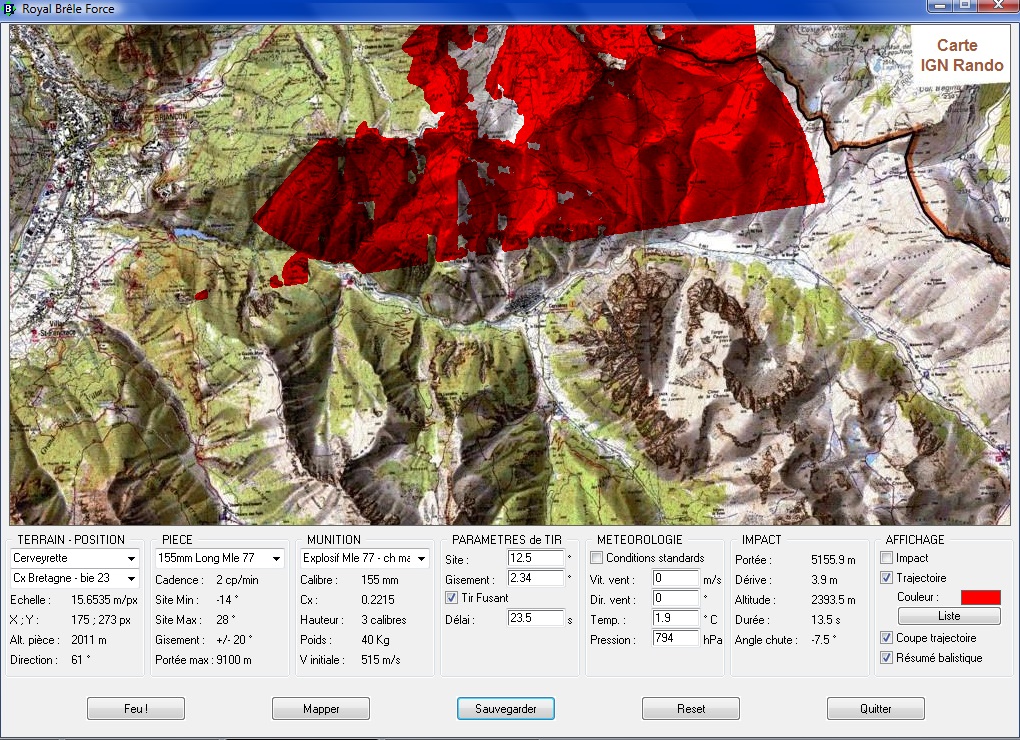Click the Dérive value 3.9 m
Viewport: 1020px width, 740px height.
824,580
